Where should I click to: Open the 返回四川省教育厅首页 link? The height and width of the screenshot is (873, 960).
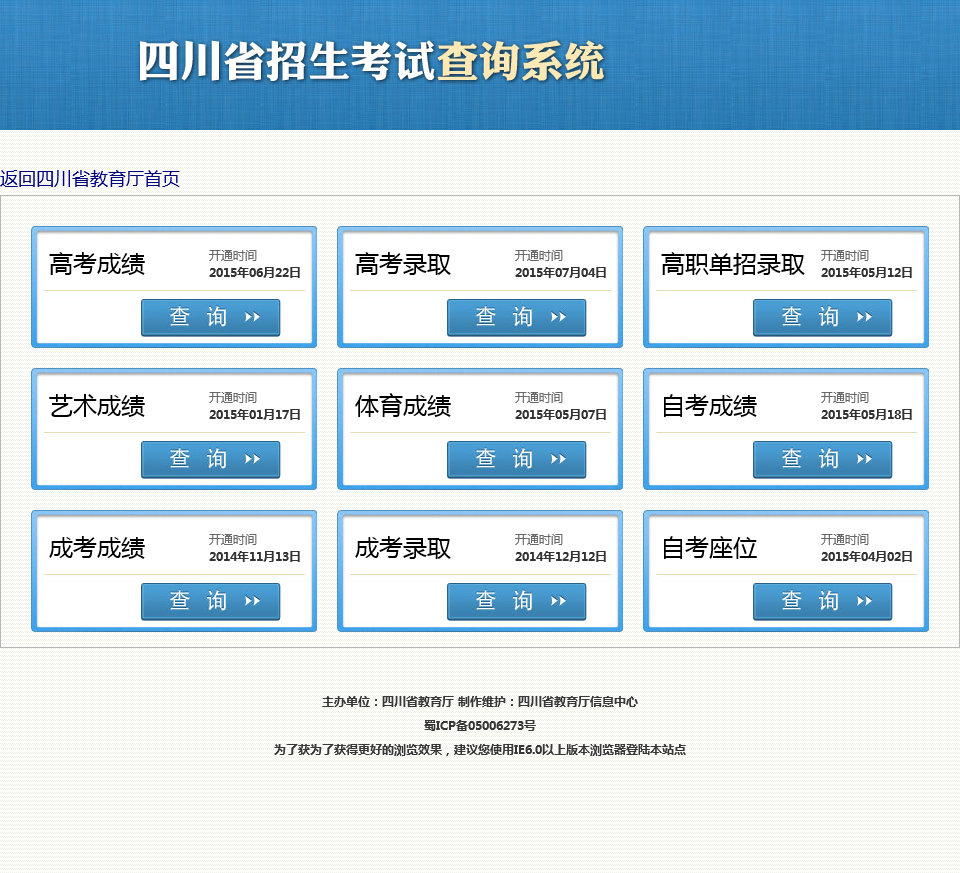90,179
